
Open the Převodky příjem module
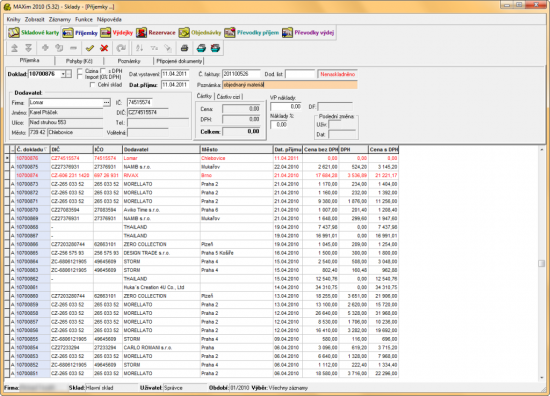tap(252, 33)
